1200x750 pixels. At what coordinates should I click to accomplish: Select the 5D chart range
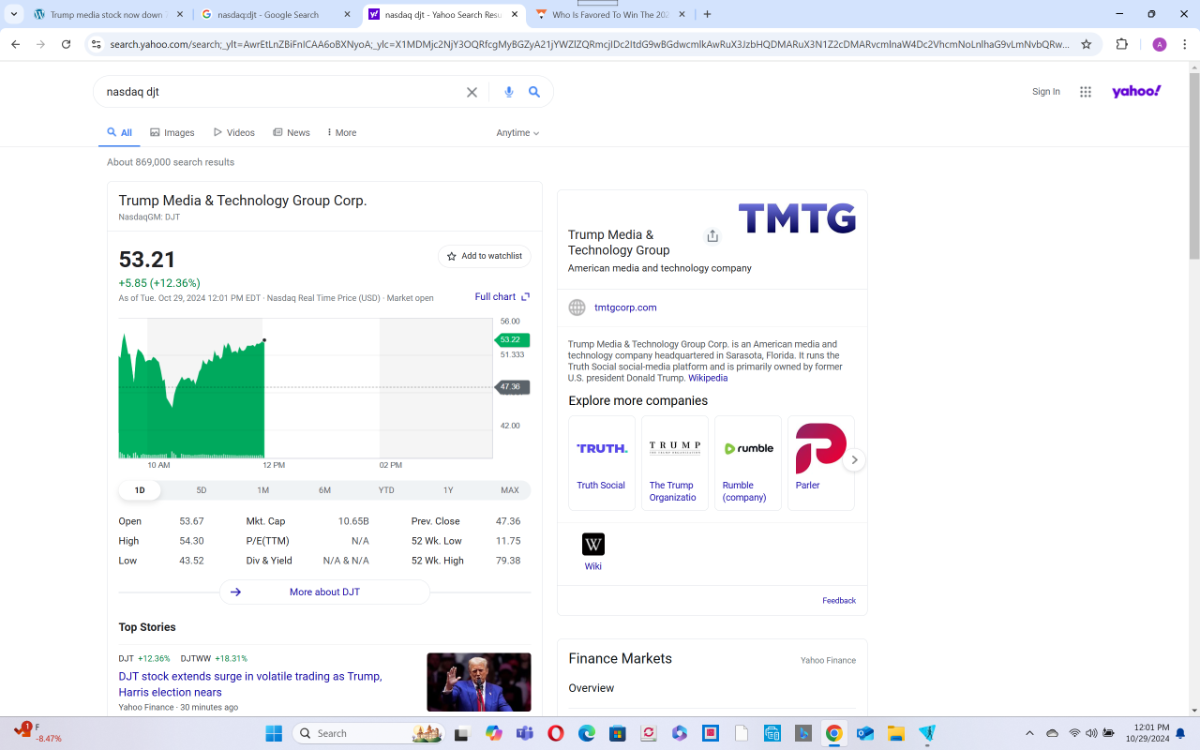coord(201,490)
